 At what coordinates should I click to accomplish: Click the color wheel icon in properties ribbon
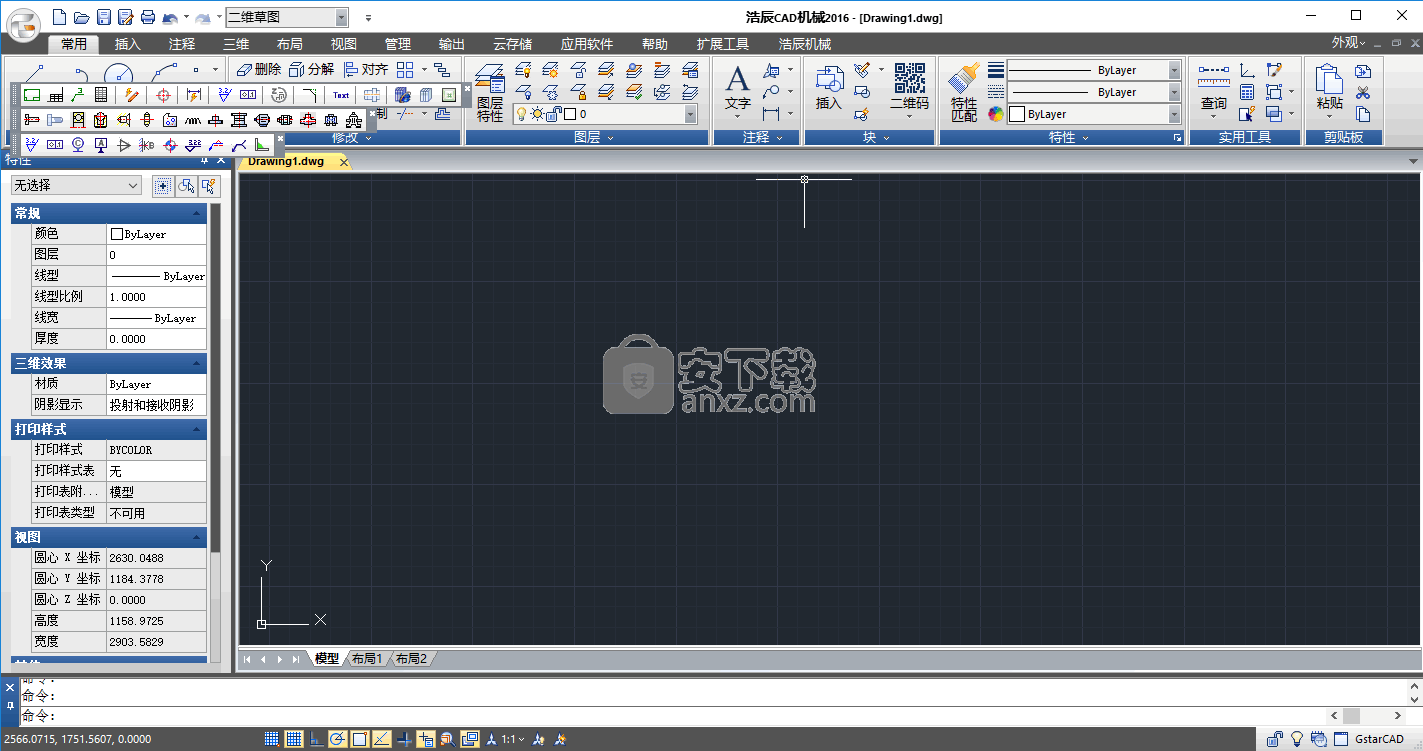(996, 114)
